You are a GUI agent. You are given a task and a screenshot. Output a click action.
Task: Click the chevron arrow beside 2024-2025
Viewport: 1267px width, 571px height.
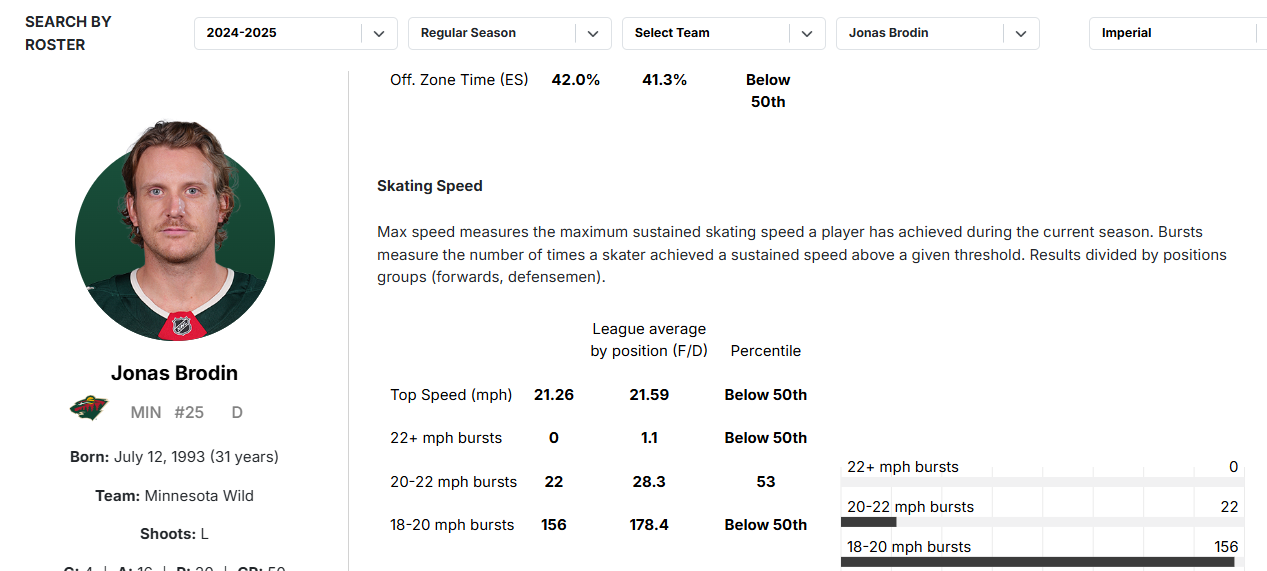pos(379,33)
